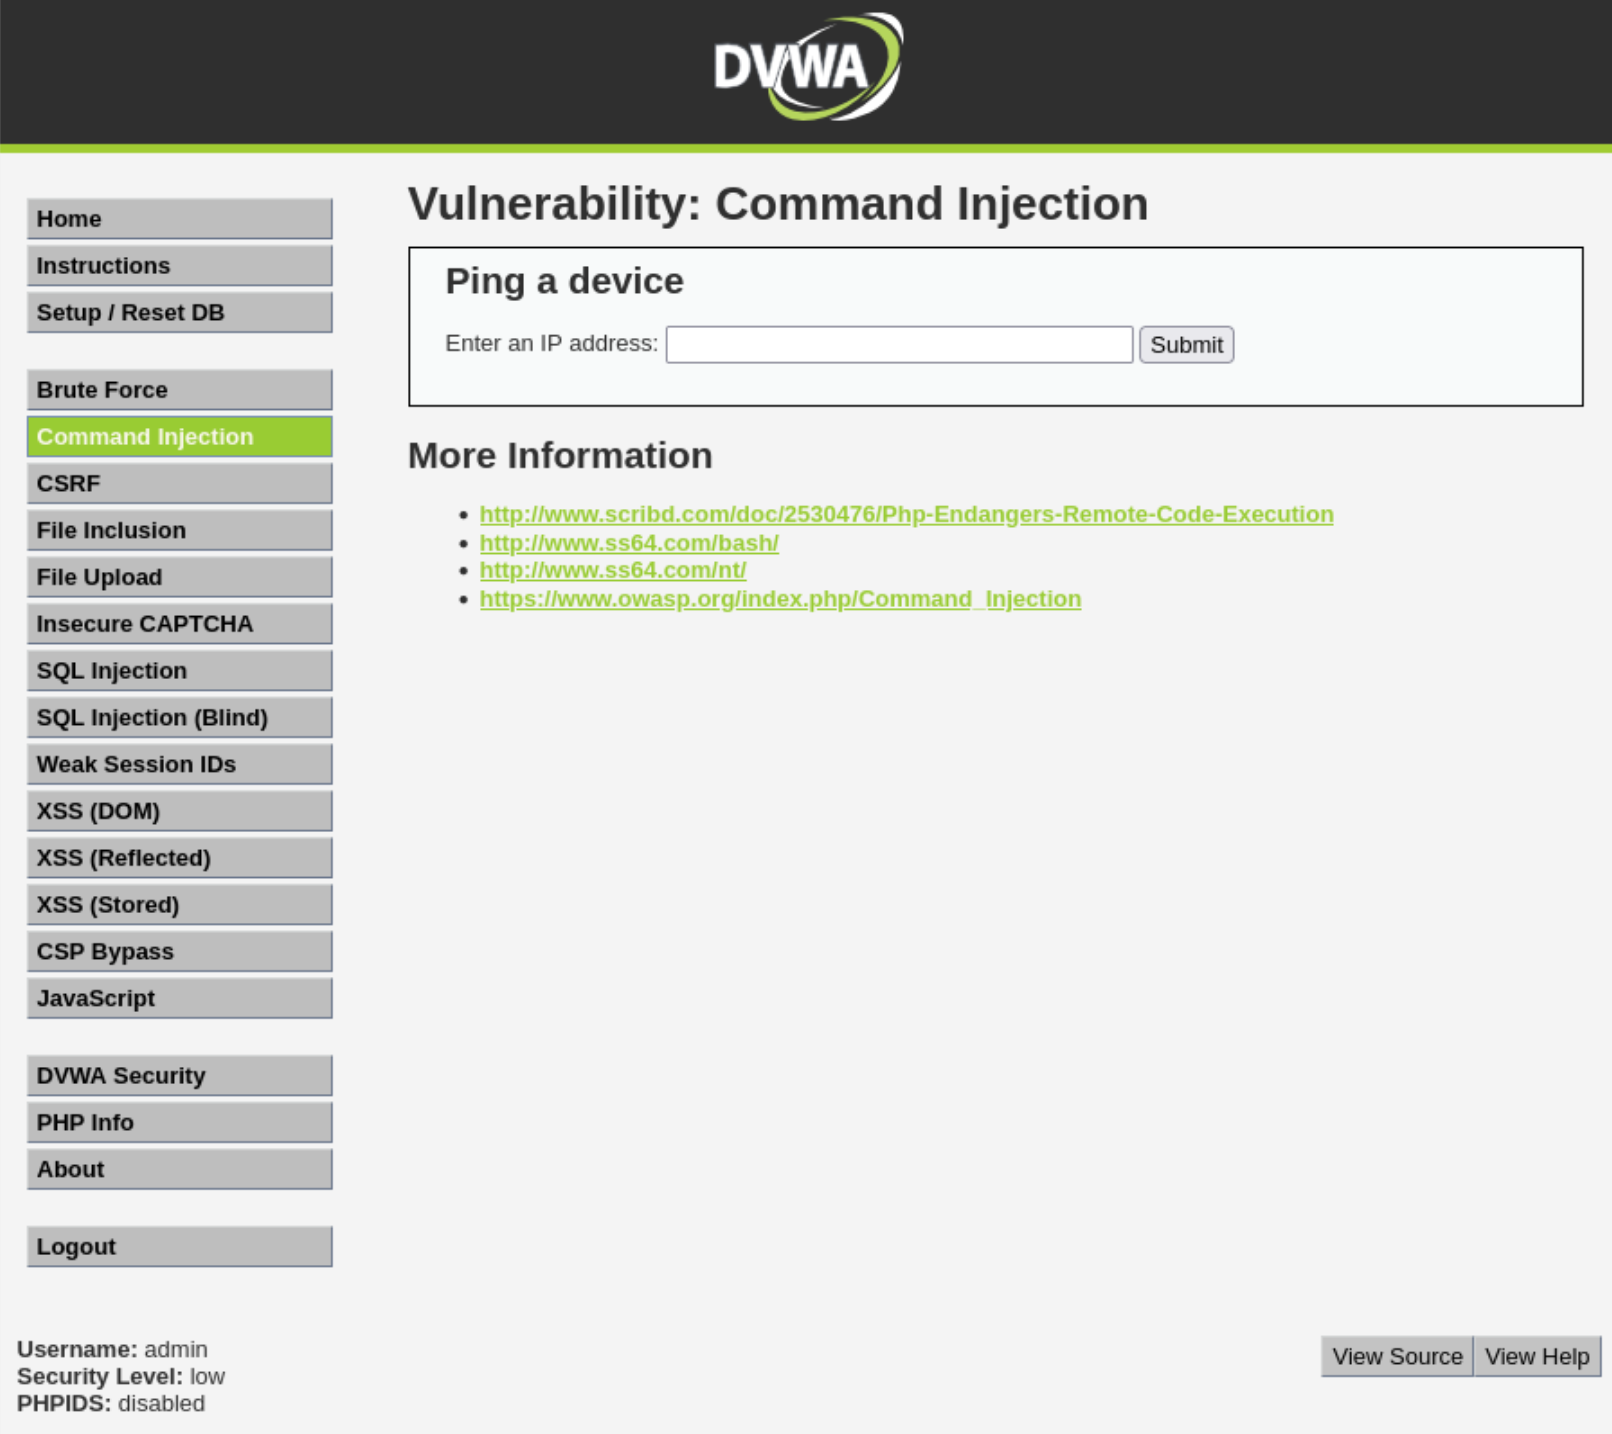This screenshot has width=1612, height=1434.
Task: Focus the IP address input field
Action: click(899, 345)
